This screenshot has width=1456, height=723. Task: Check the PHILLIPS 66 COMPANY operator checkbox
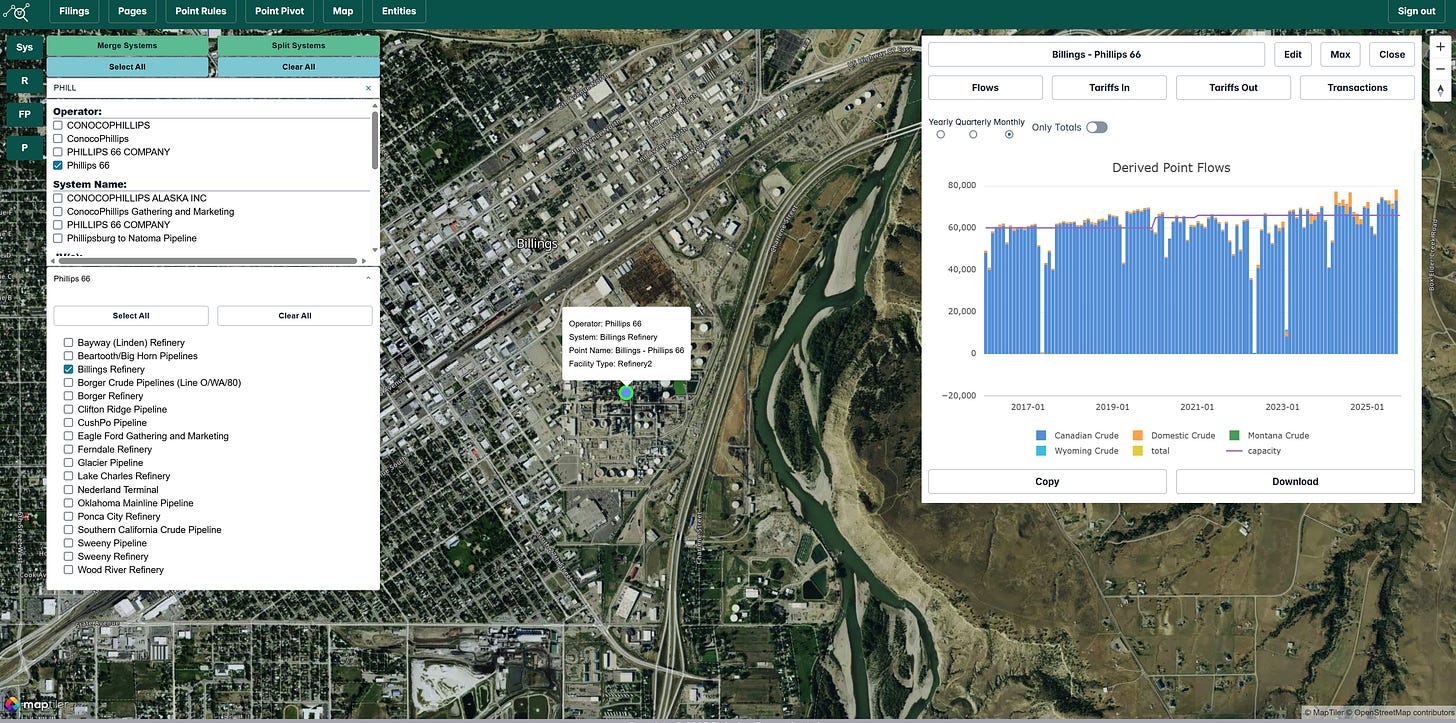[58, 152]
